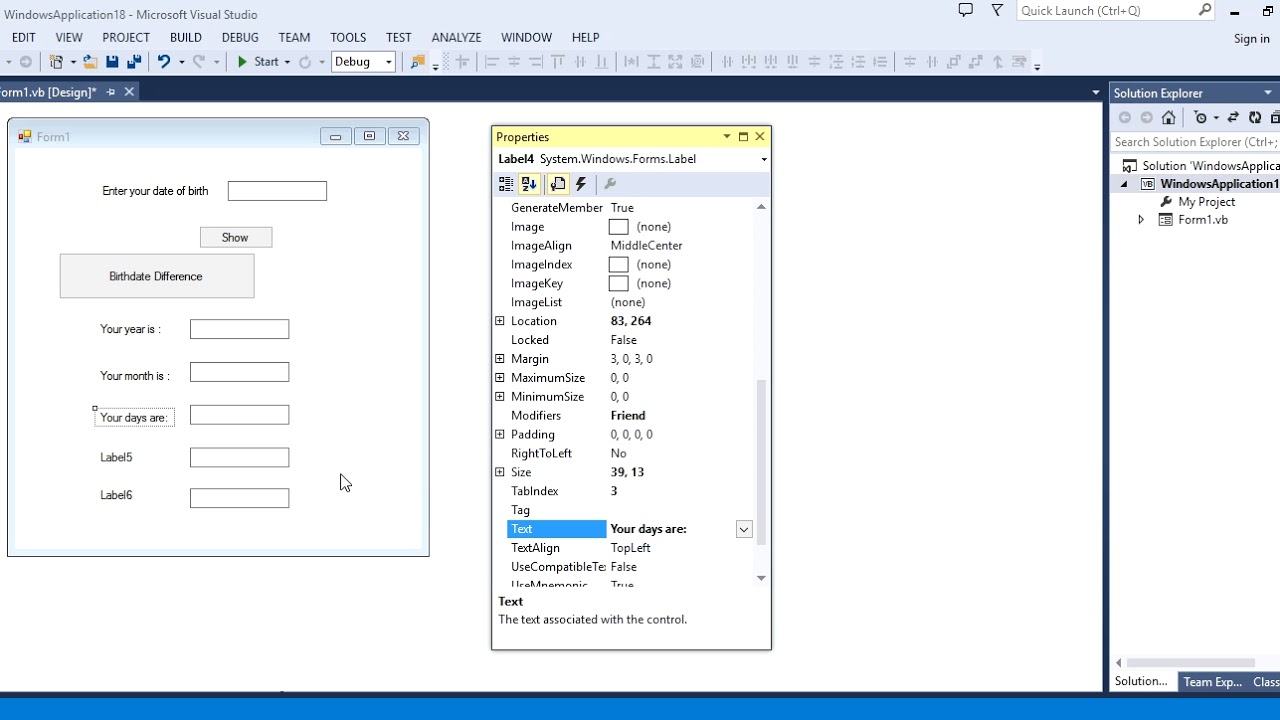
Task: Open the feedback speech bubble icon
Action: coord(965,10)
